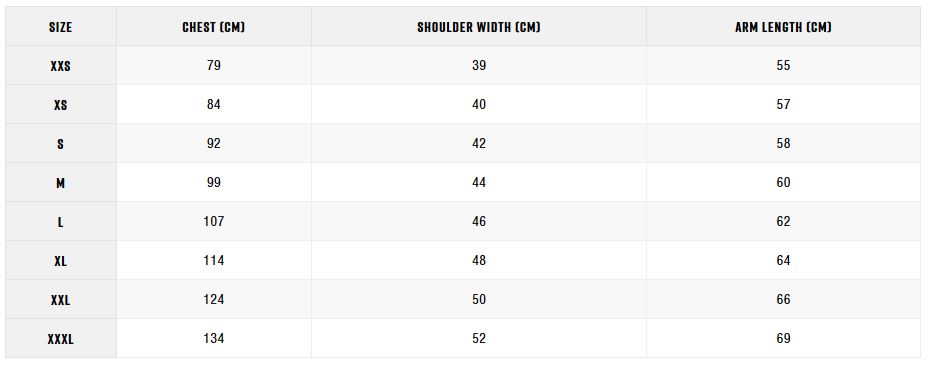
Task: Click the XXS size row label
Action: click(60, 66)
